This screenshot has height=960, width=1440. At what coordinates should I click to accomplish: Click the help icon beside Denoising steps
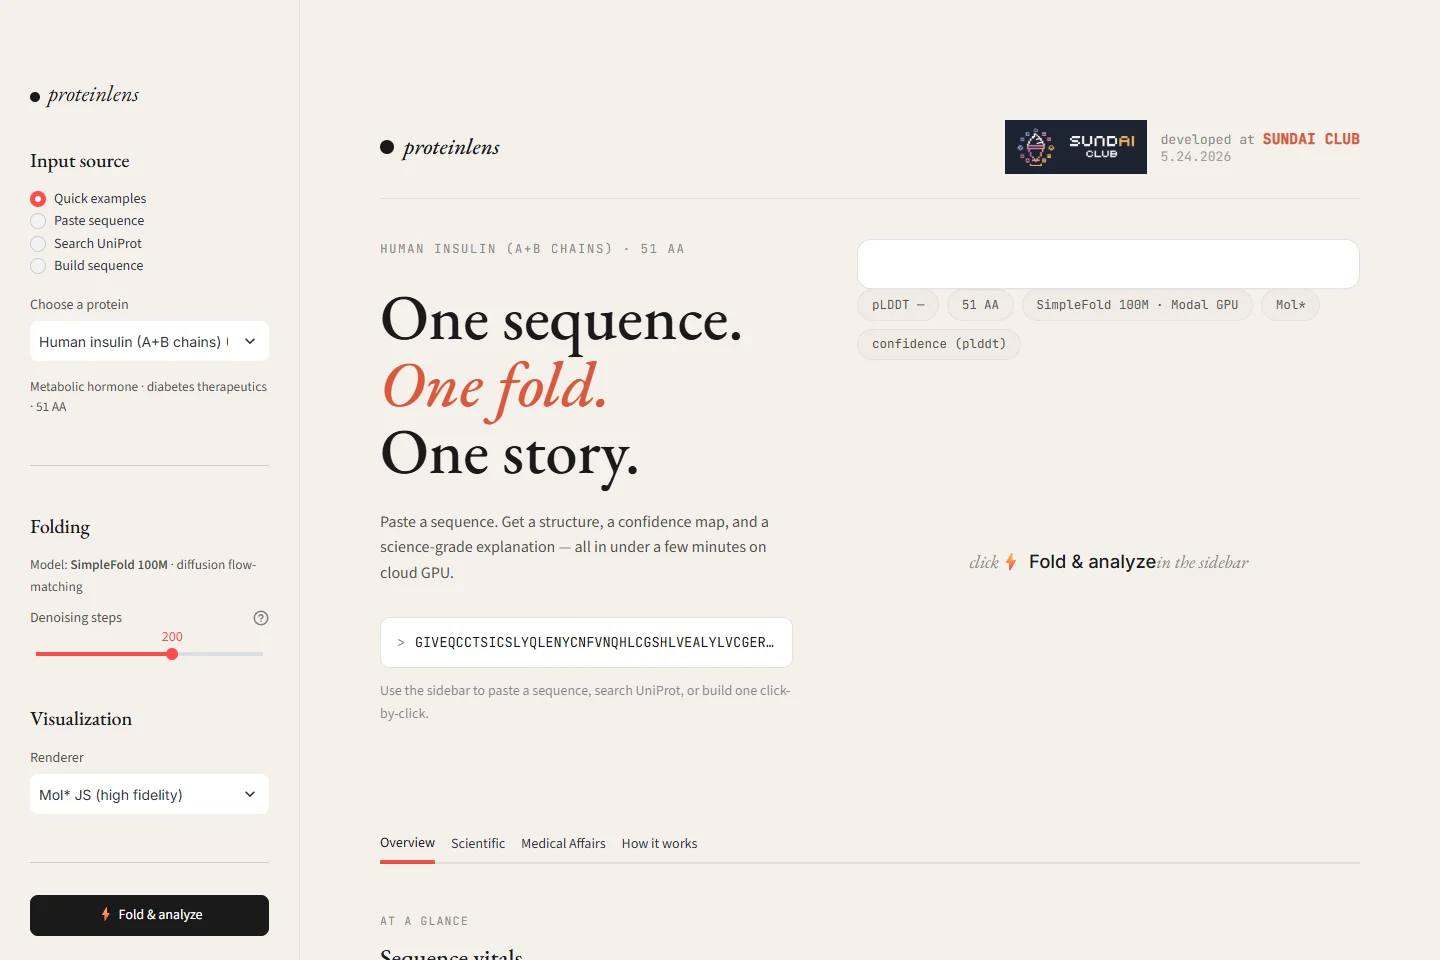click(x=261, y=618)
